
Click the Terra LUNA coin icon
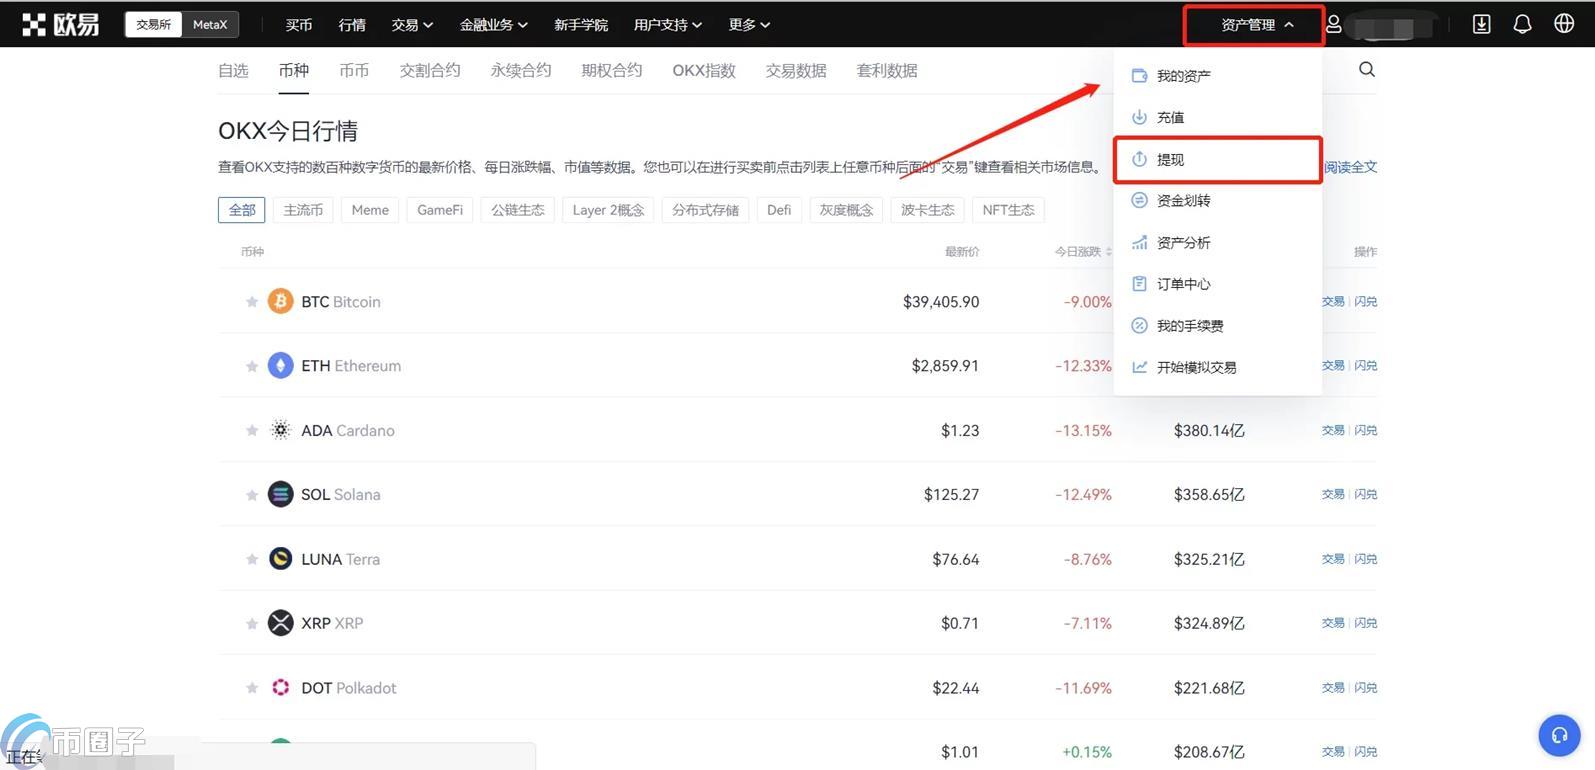point(280,559)
